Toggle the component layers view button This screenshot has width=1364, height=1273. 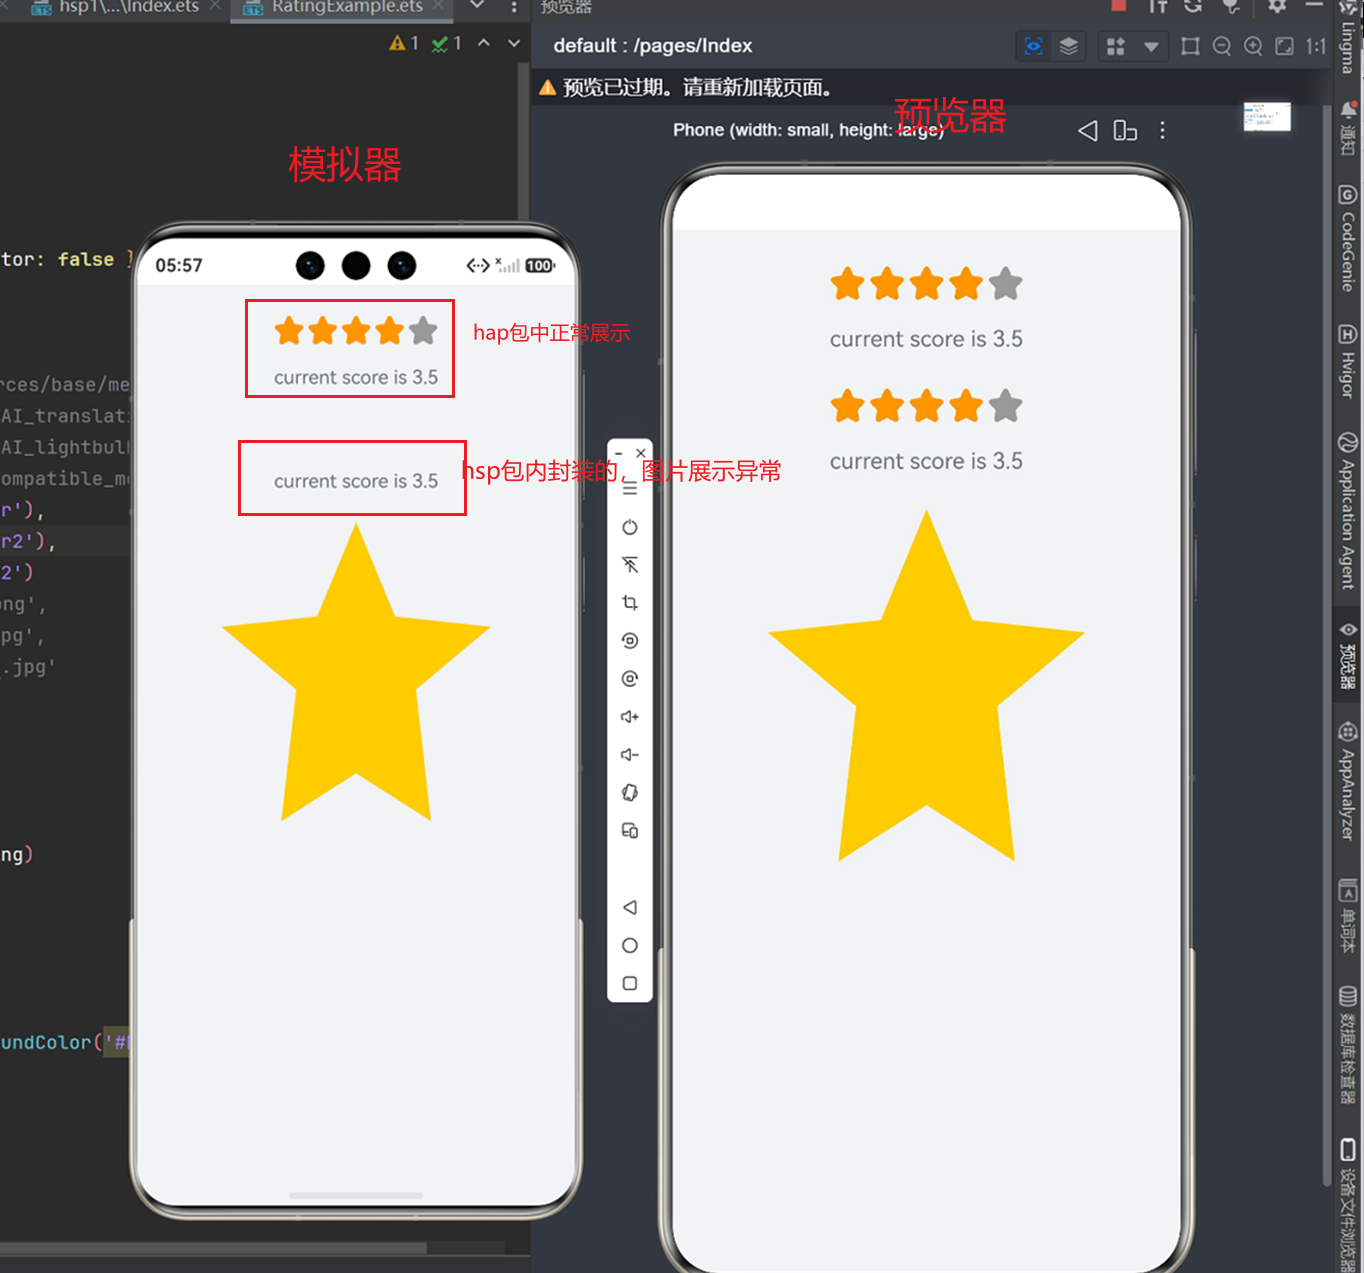tap(1068, 46)
